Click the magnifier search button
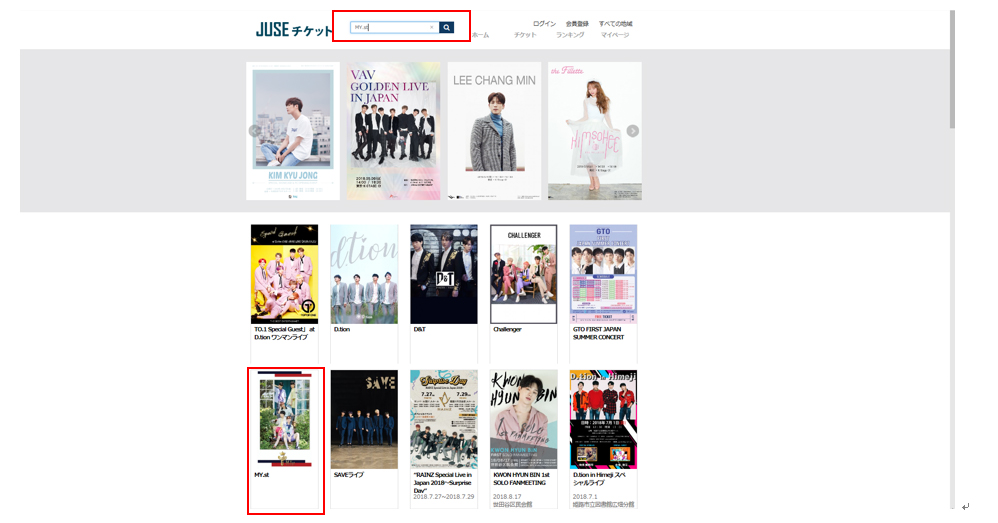The image size is (998, 523). coord(447,27)
